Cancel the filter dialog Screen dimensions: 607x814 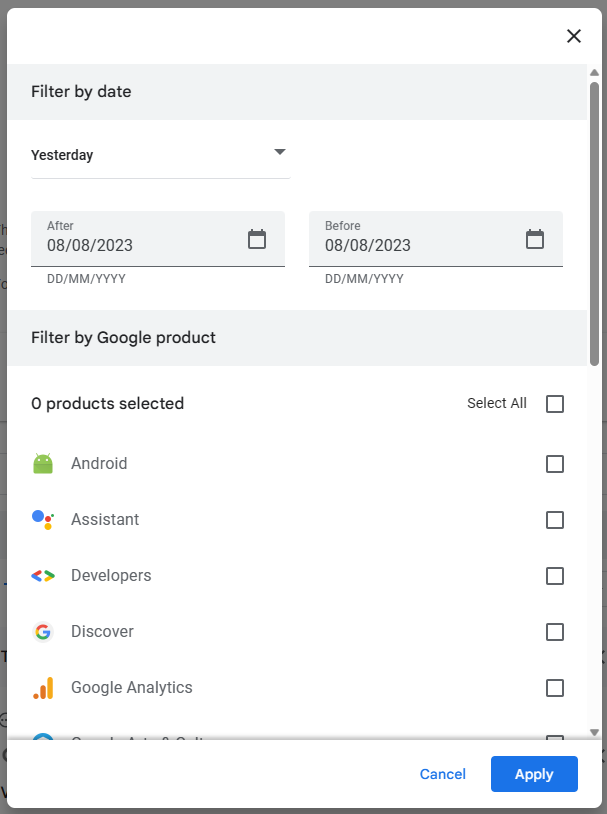click(x=442, y=774)
